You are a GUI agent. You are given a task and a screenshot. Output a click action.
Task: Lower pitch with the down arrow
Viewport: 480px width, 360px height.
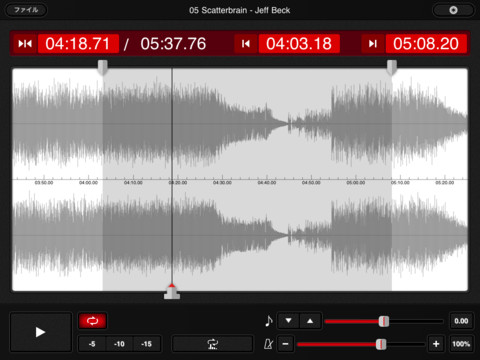point(289,321)
